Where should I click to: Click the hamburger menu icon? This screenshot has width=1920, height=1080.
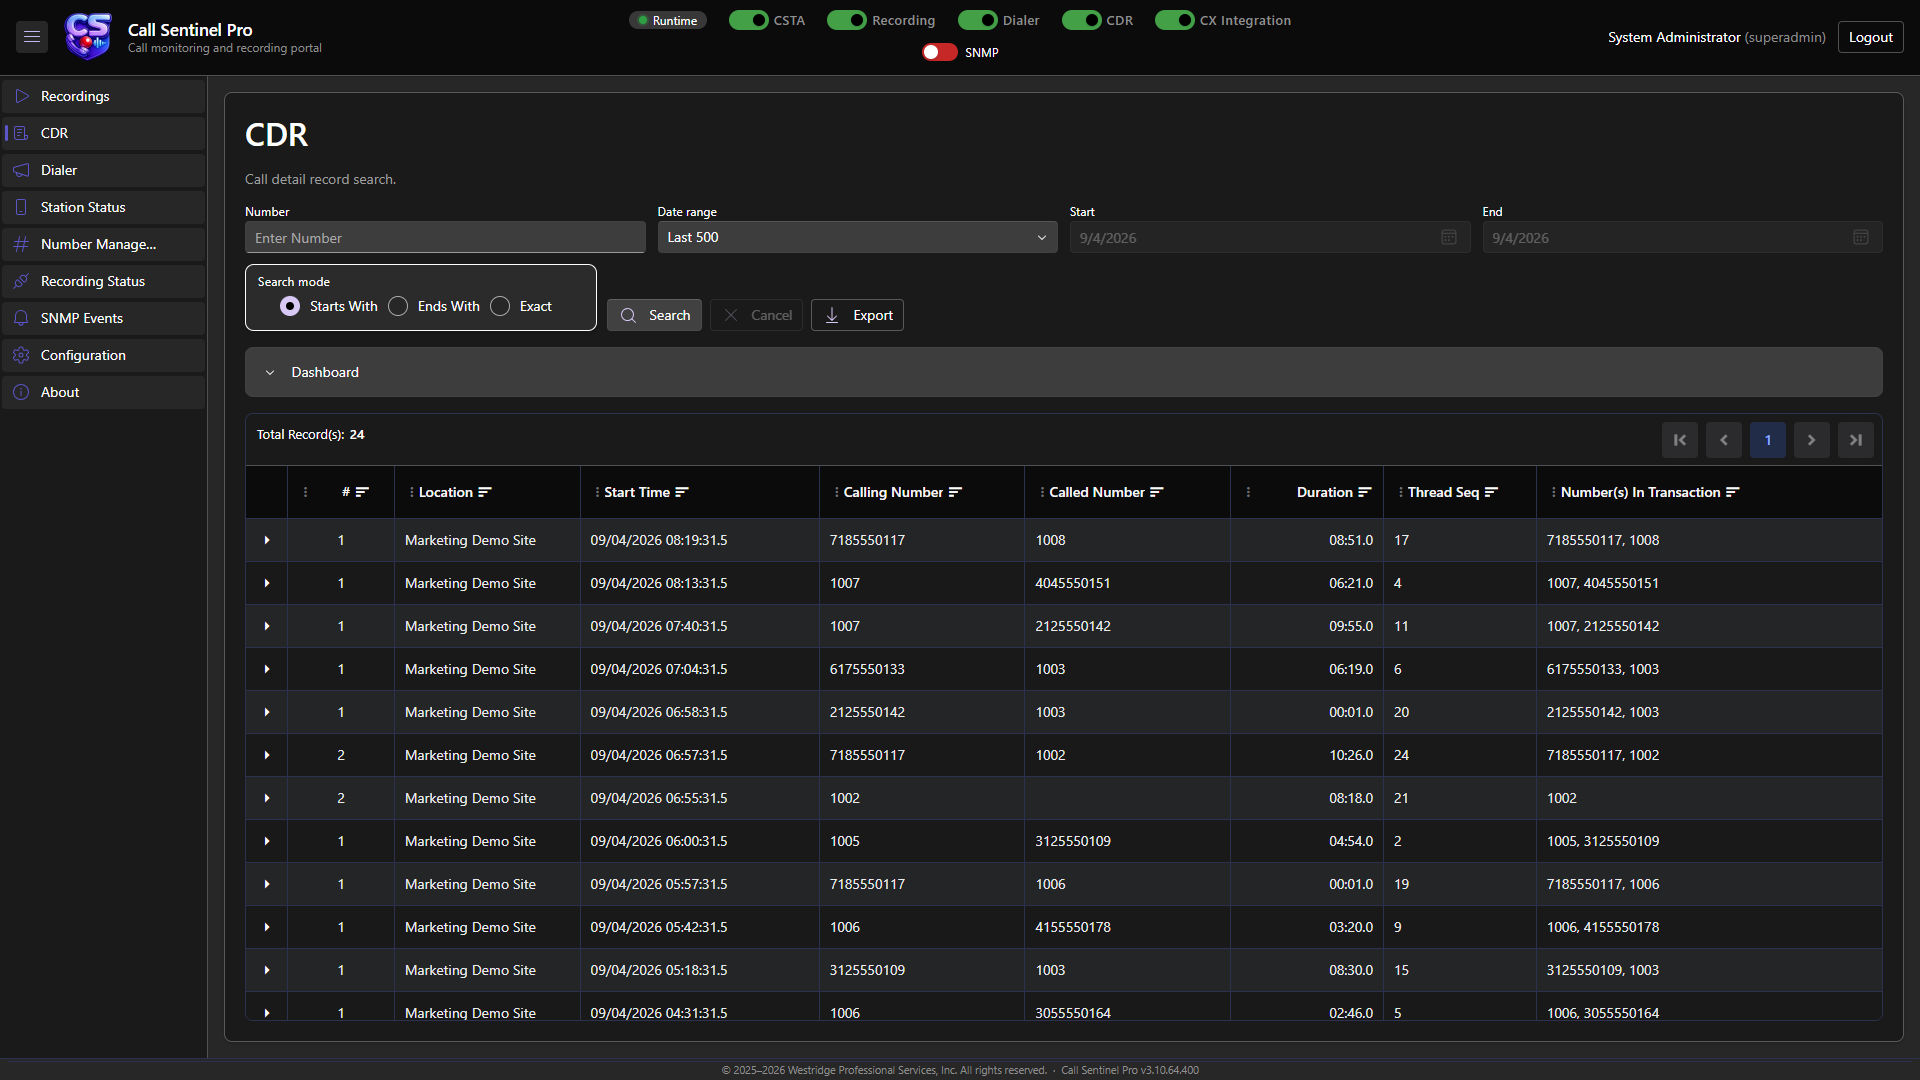pos(32,37)
